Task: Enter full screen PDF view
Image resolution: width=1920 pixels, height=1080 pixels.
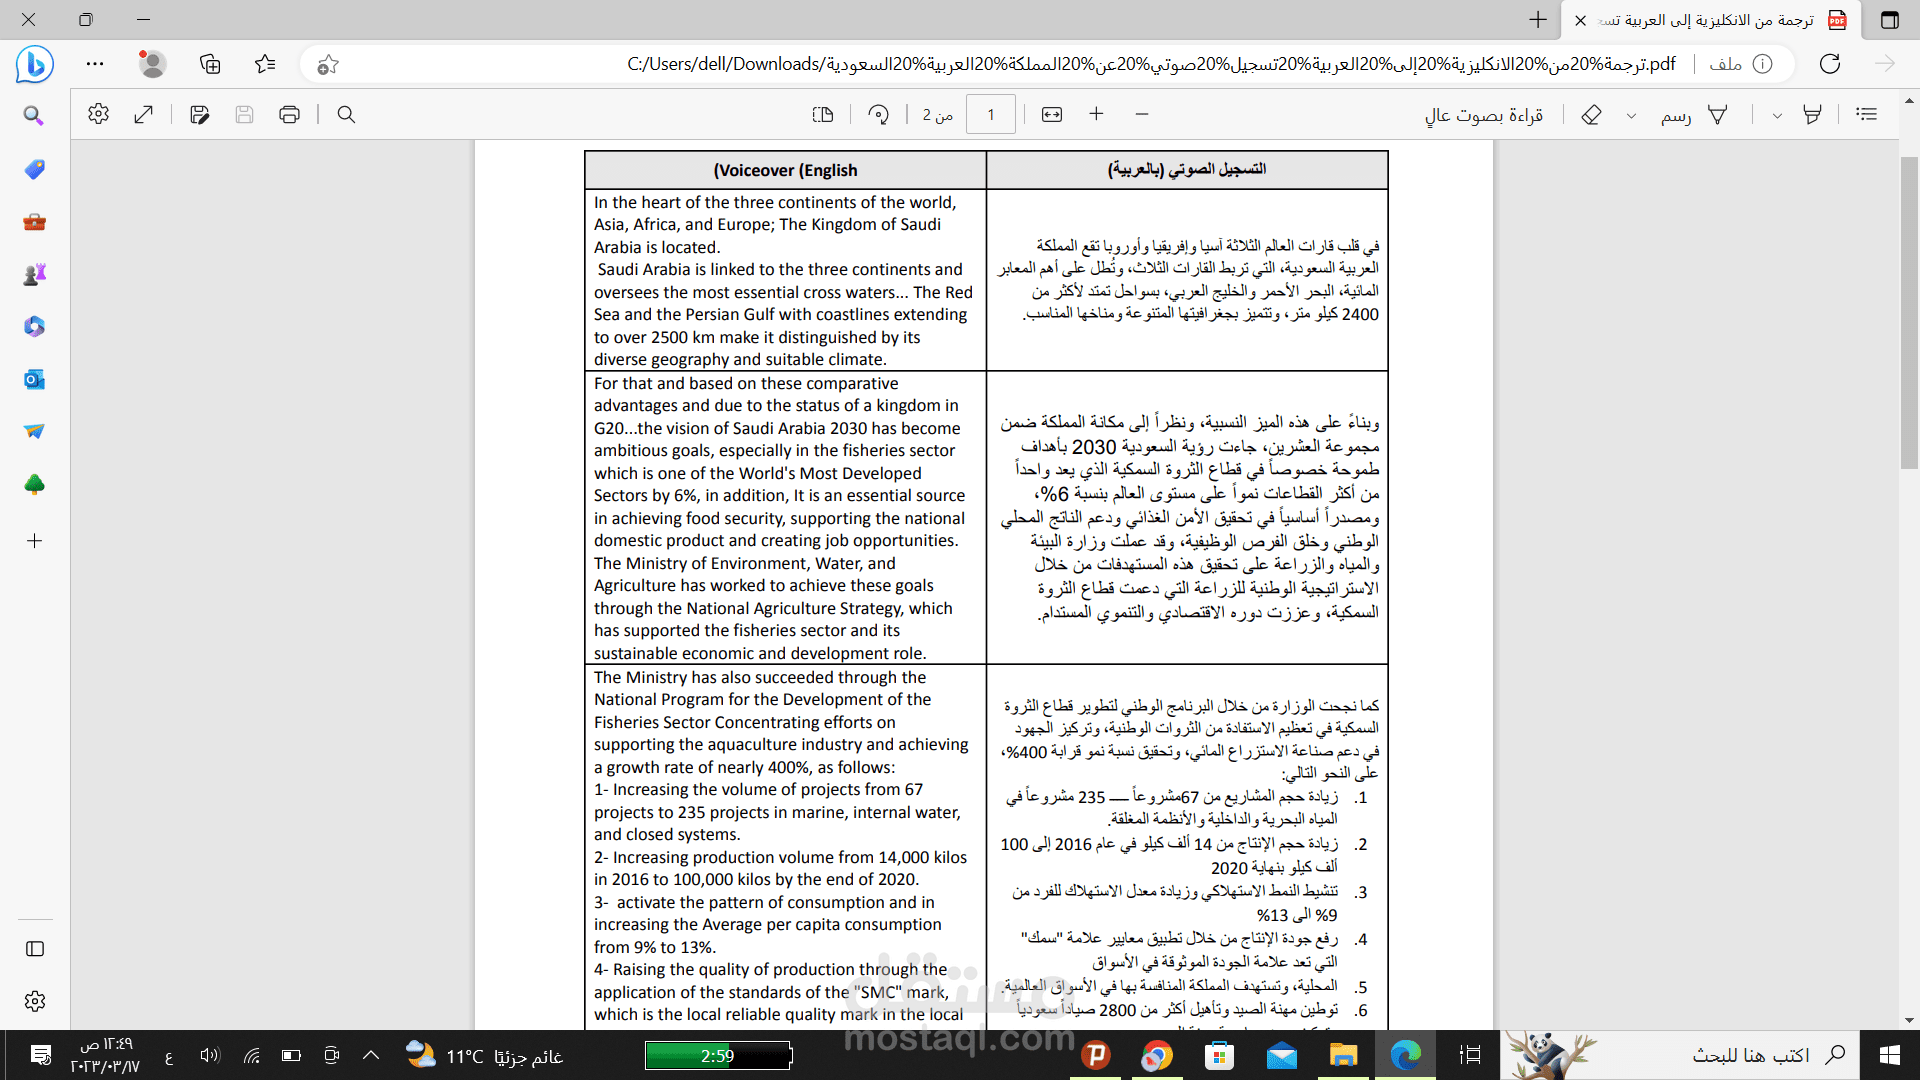Action: click(143, 114)
